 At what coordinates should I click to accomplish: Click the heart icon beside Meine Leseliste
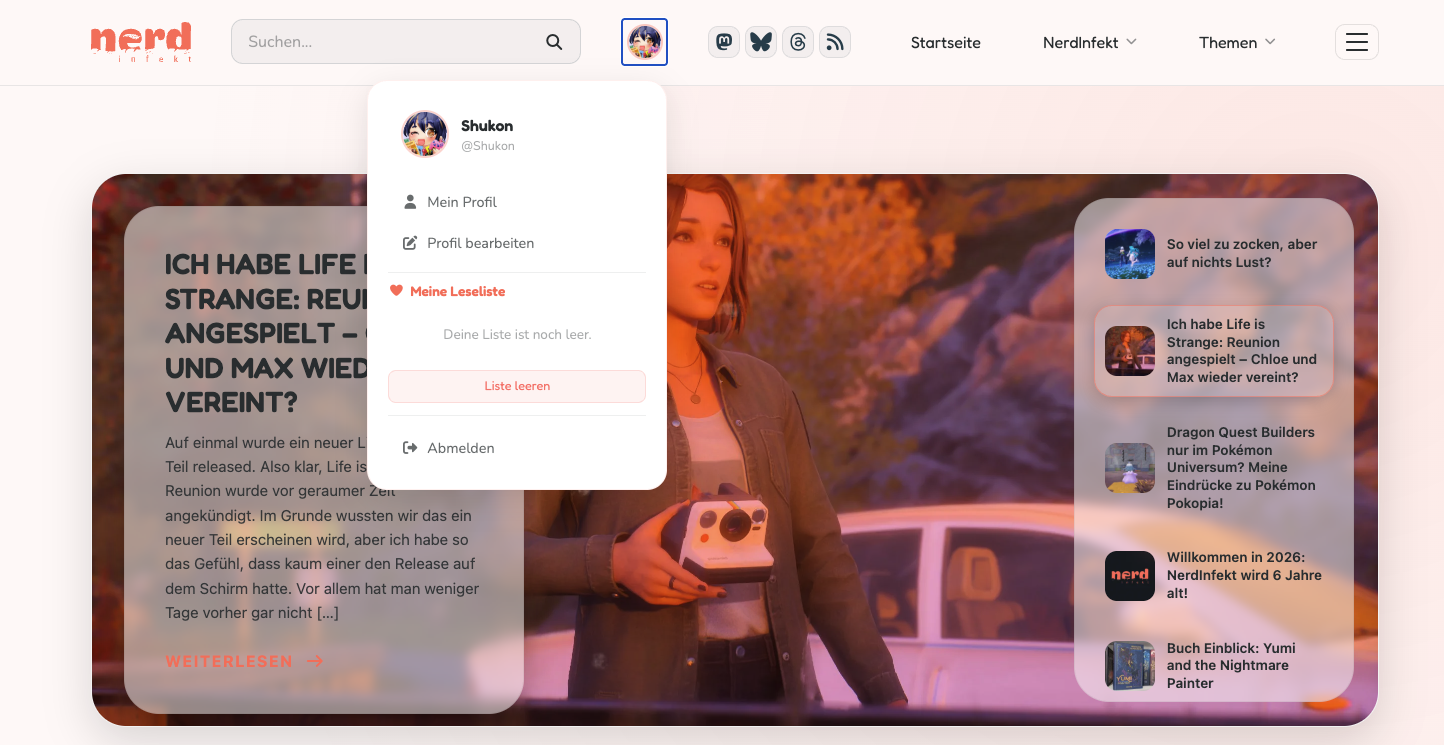point(396,291)
